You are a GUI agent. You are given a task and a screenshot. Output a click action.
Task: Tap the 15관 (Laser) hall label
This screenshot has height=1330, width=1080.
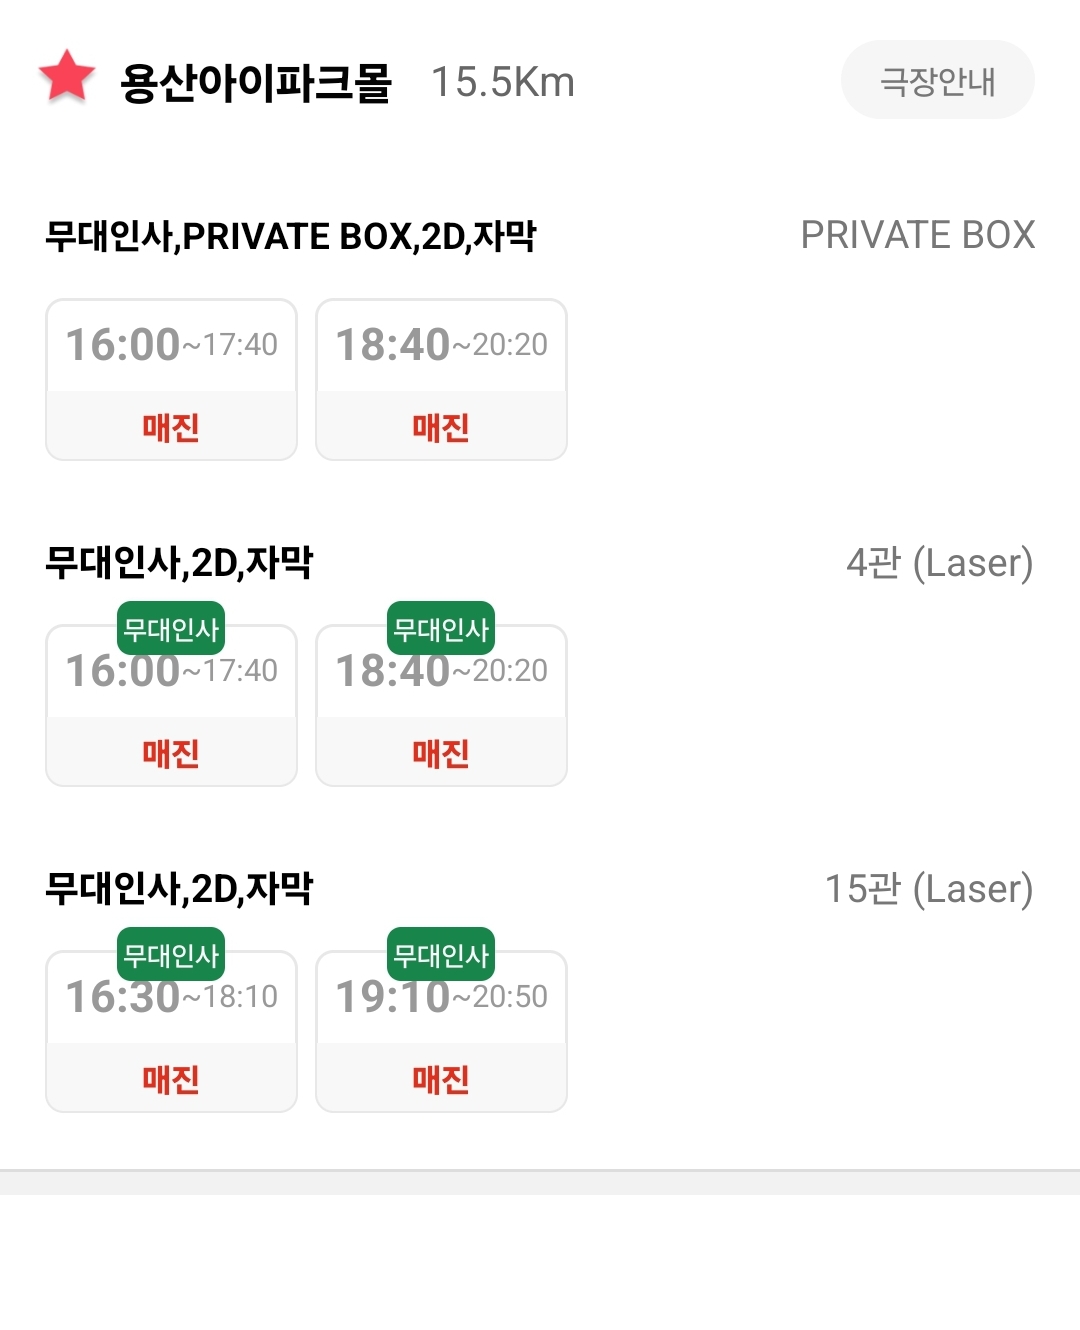click(x=928, y=888)
